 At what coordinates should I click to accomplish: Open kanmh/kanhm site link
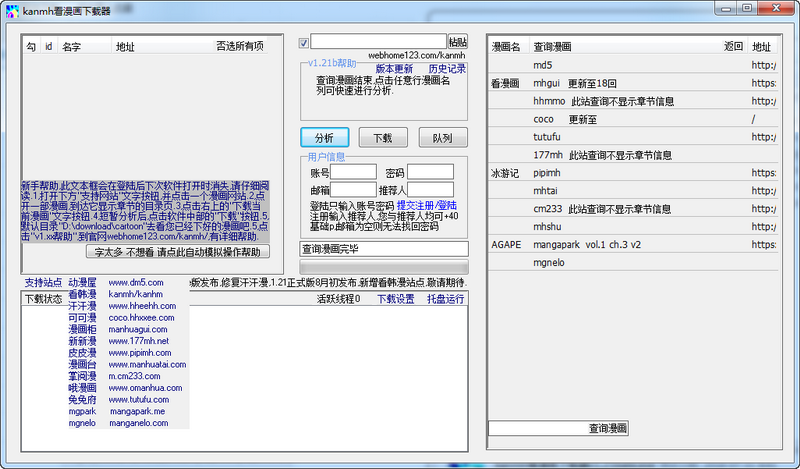(x=136, y=294)
